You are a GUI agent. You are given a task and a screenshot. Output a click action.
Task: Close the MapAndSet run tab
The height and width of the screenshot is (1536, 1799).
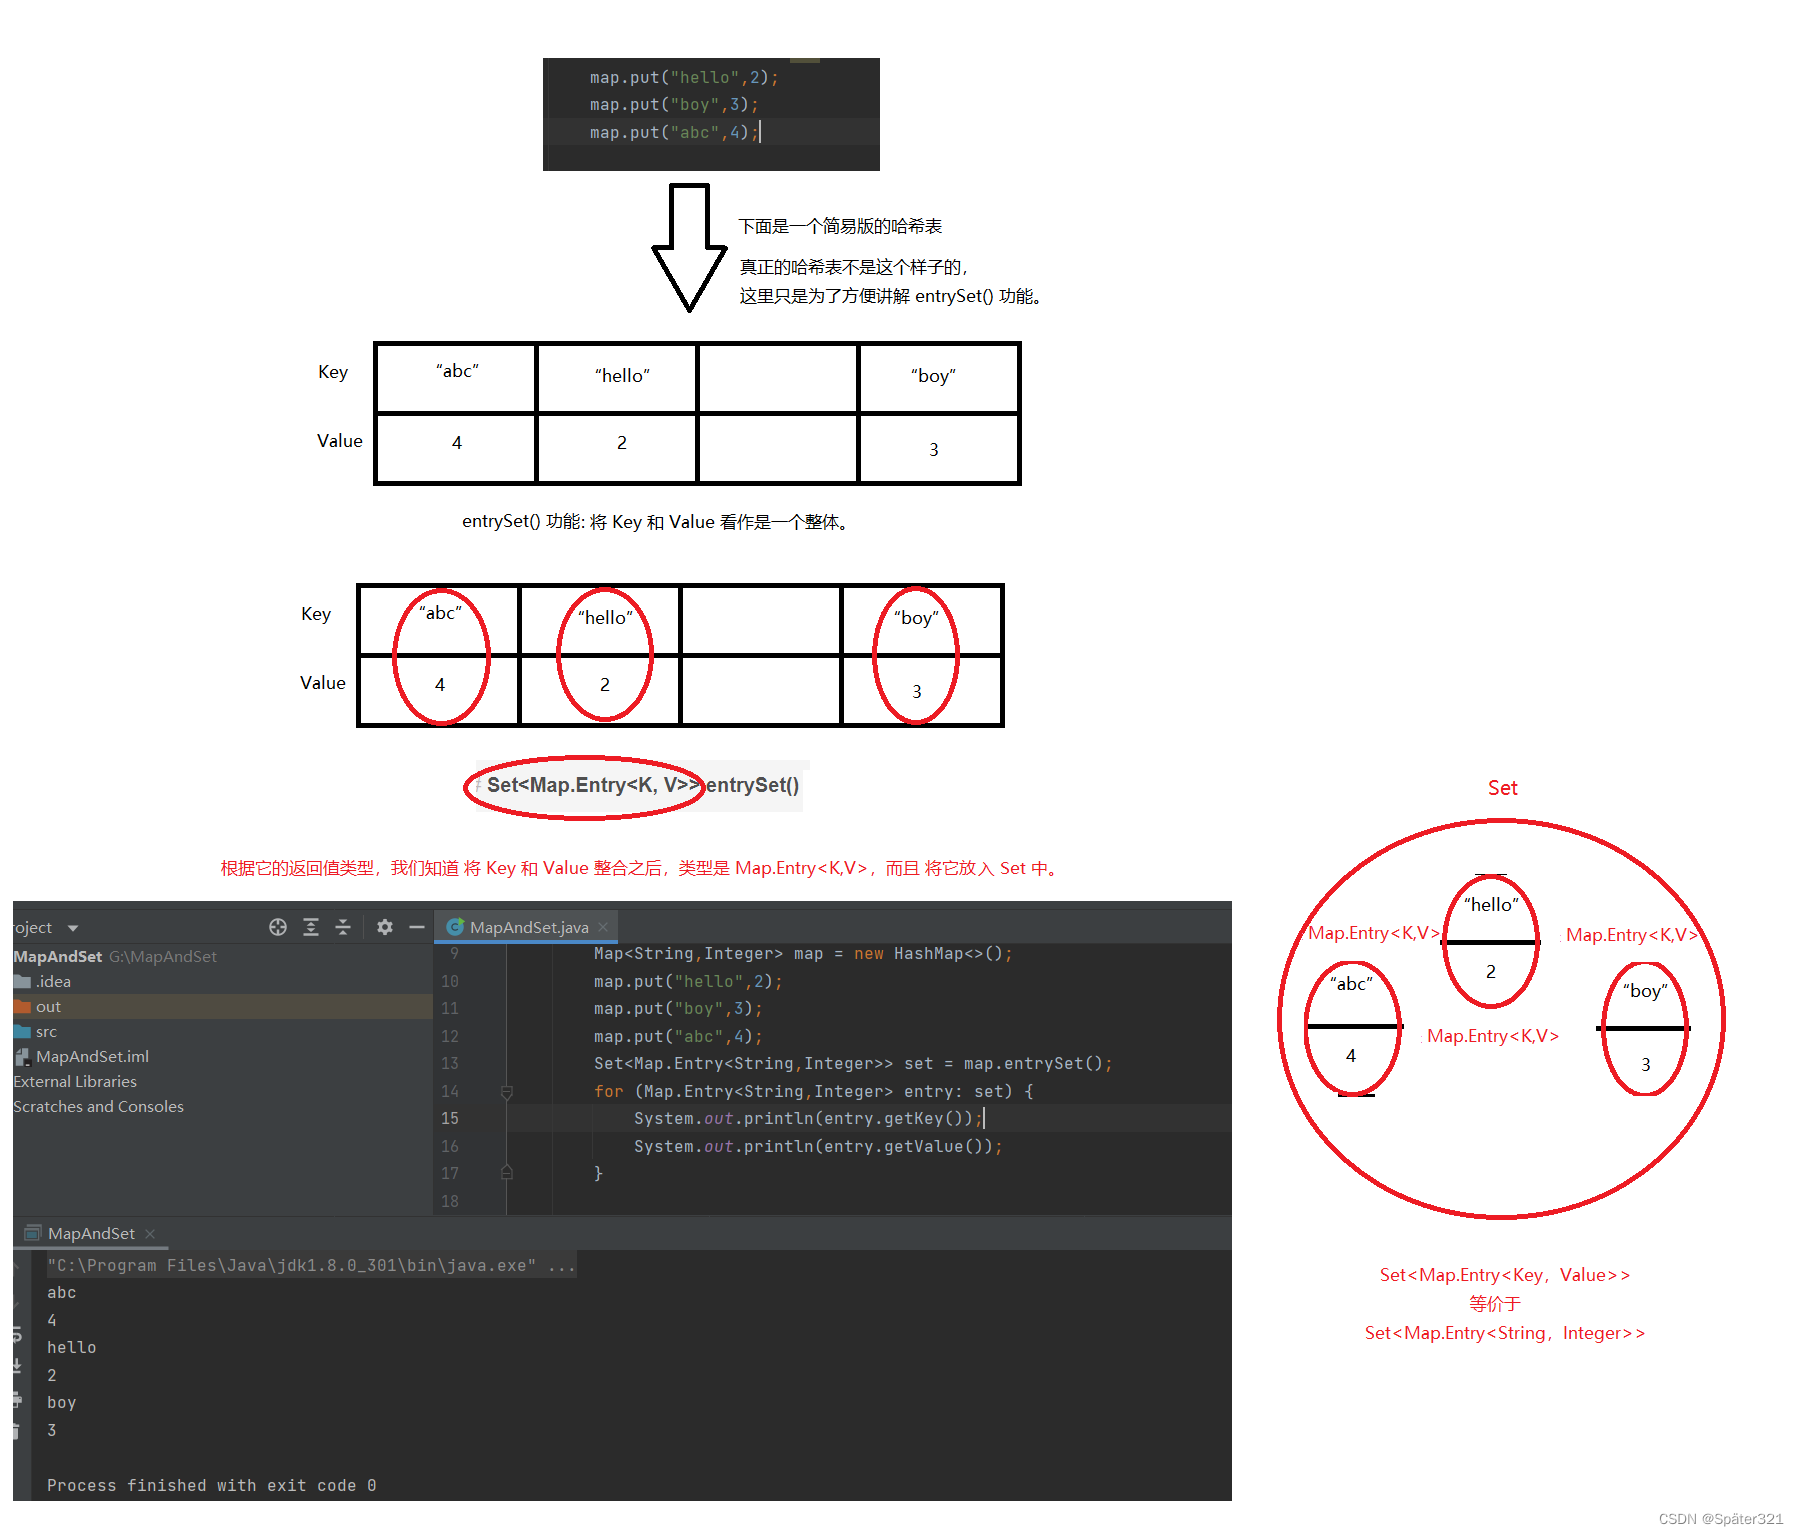point(150,1234)
